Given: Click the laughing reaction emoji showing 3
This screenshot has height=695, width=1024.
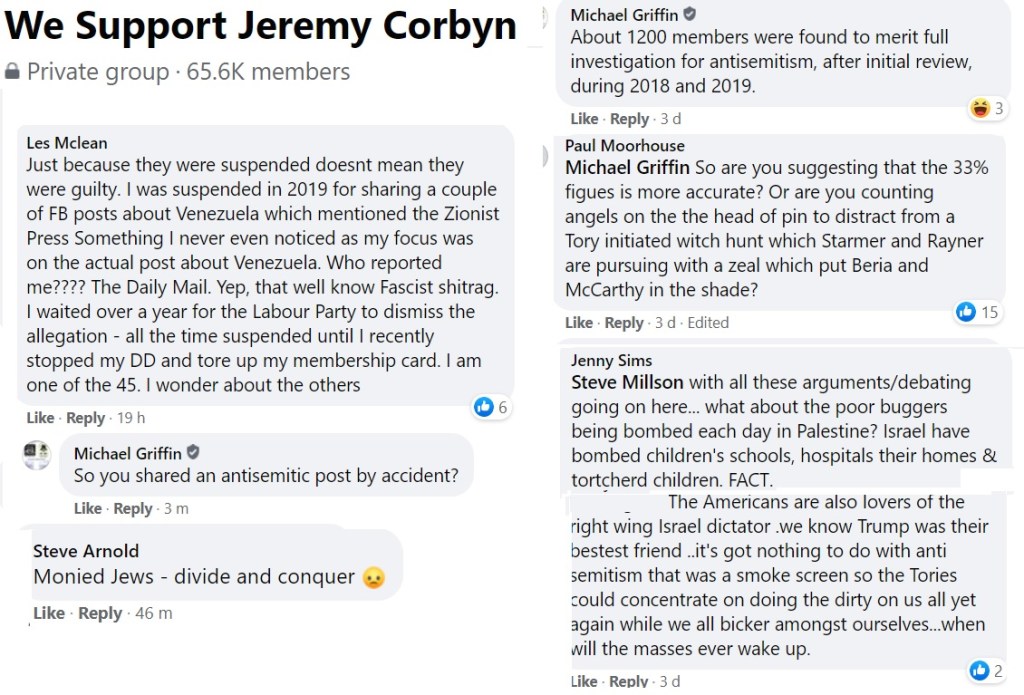Looking at the screenshot, I should (980, 108).
